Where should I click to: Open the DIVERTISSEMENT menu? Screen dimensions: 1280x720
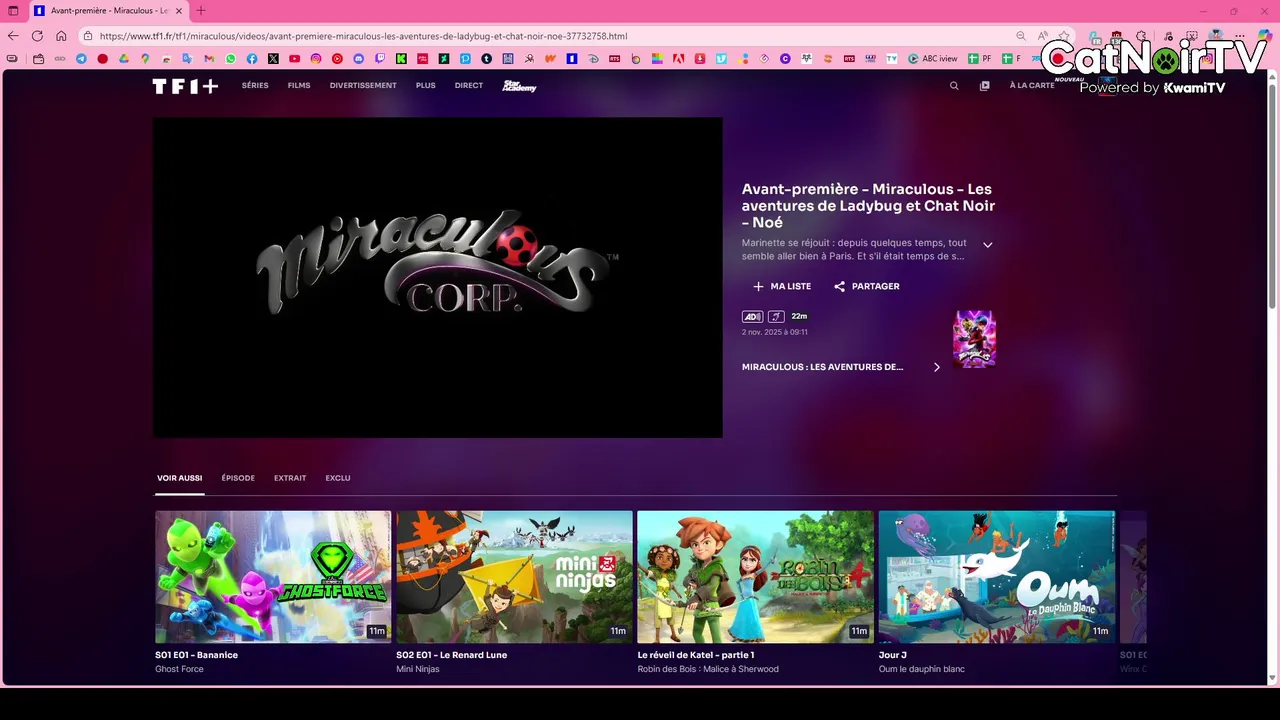click(363, 86)
